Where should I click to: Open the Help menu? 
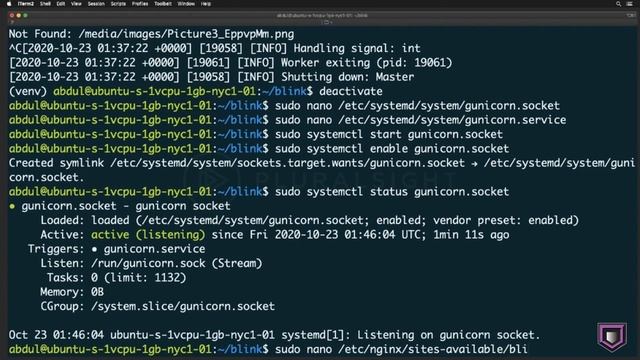tap(206, 4)
